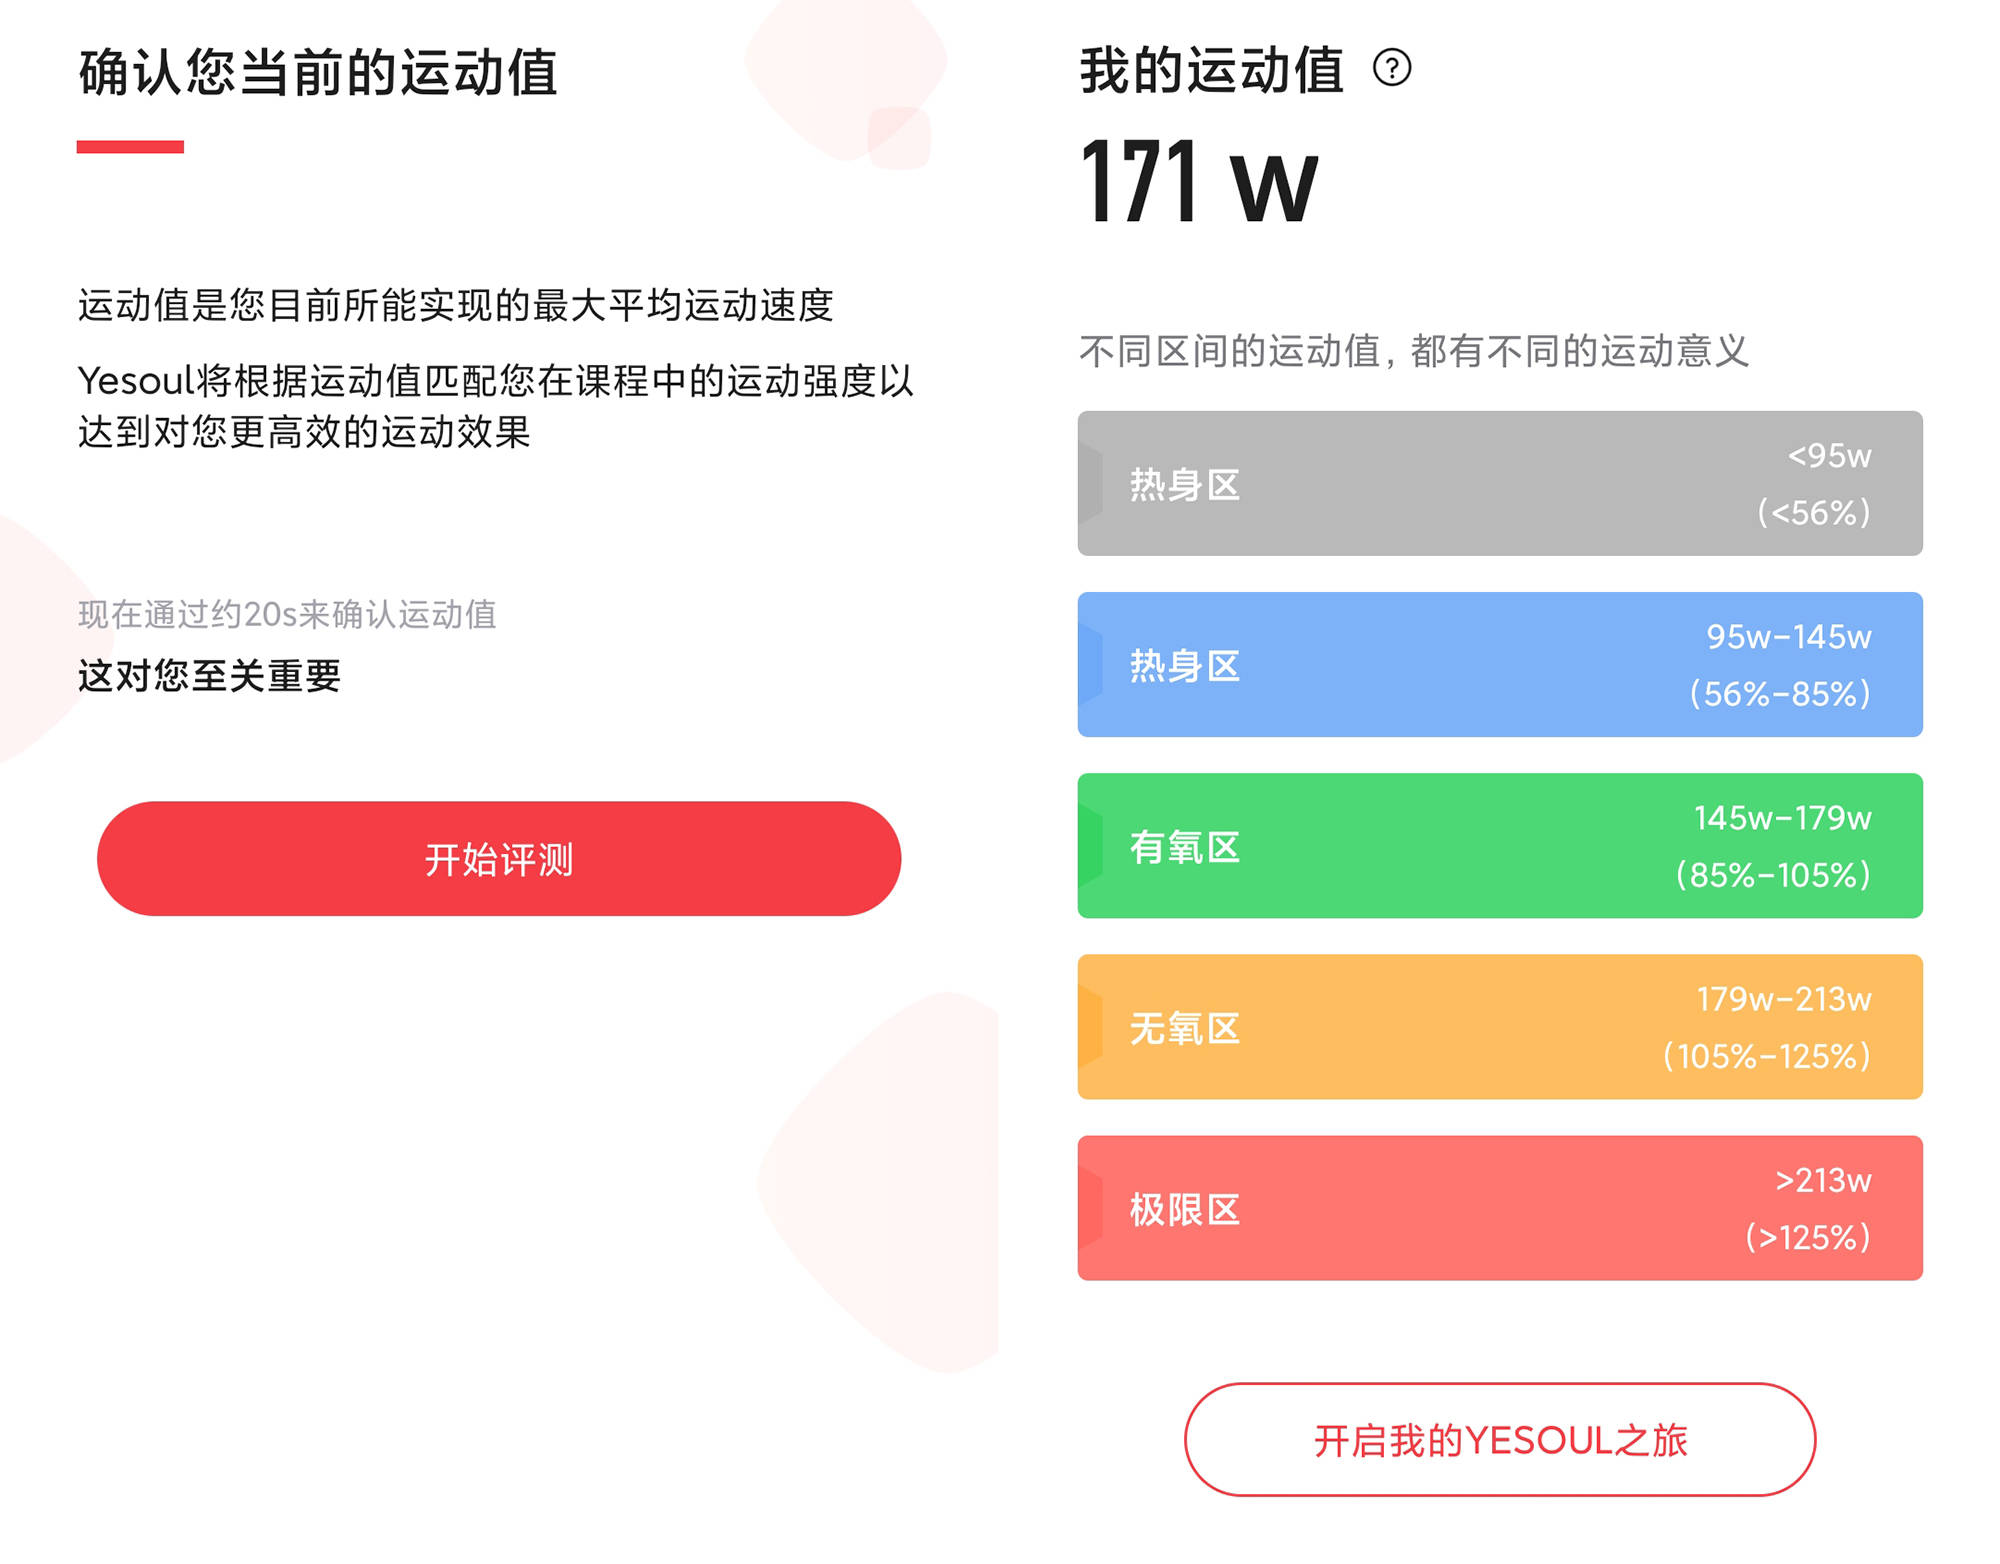Click the (56%-85%) percentage text
The width and height of the screenshot is (2000, 1564).
point(1780,693)
